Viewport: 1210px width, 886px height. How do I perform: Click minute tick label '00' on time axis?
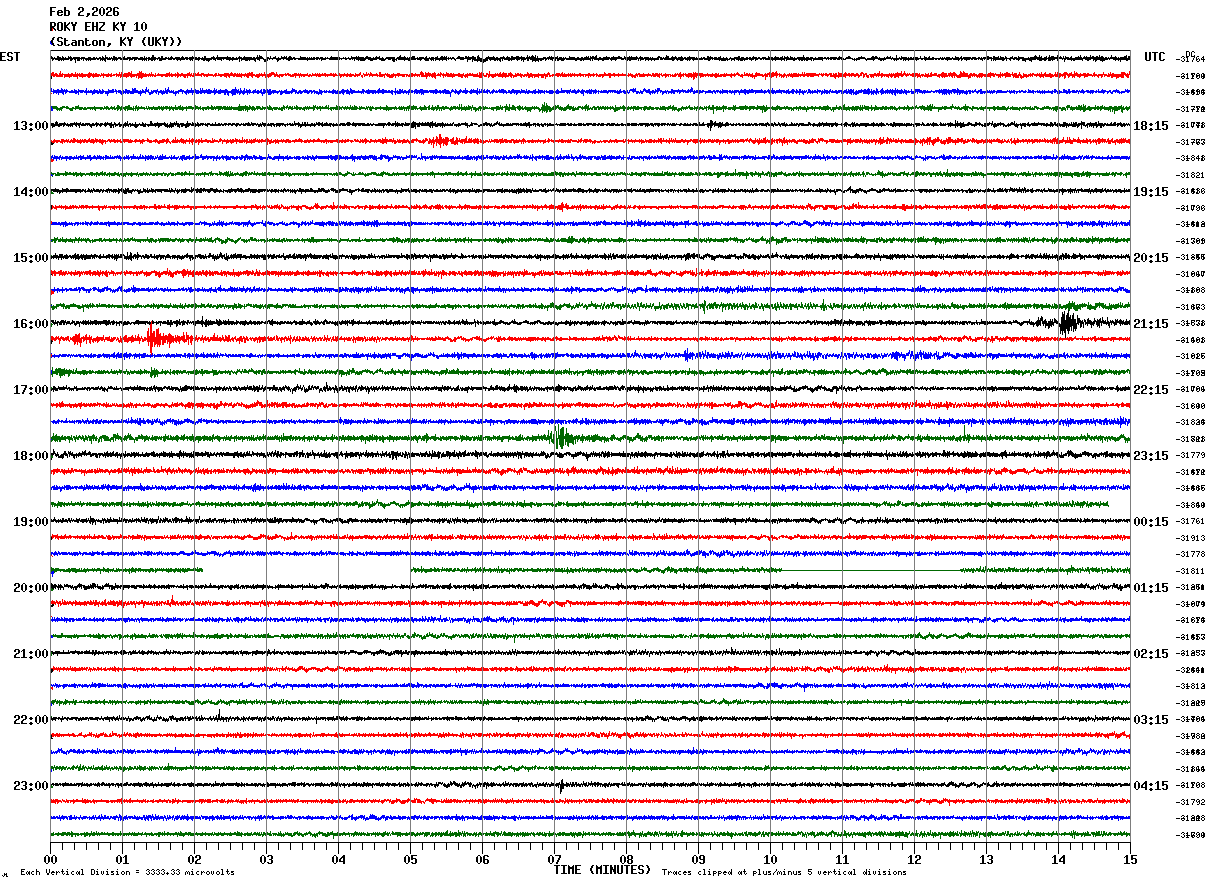(x=50, y=860)
